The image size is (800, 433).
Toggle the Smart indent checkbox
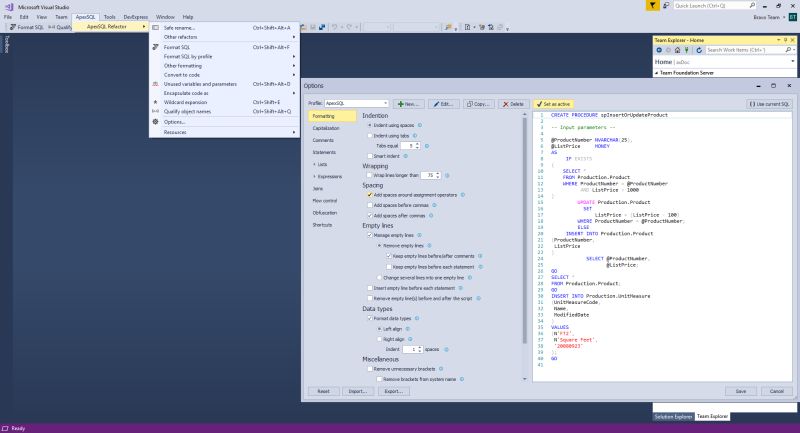370,156
